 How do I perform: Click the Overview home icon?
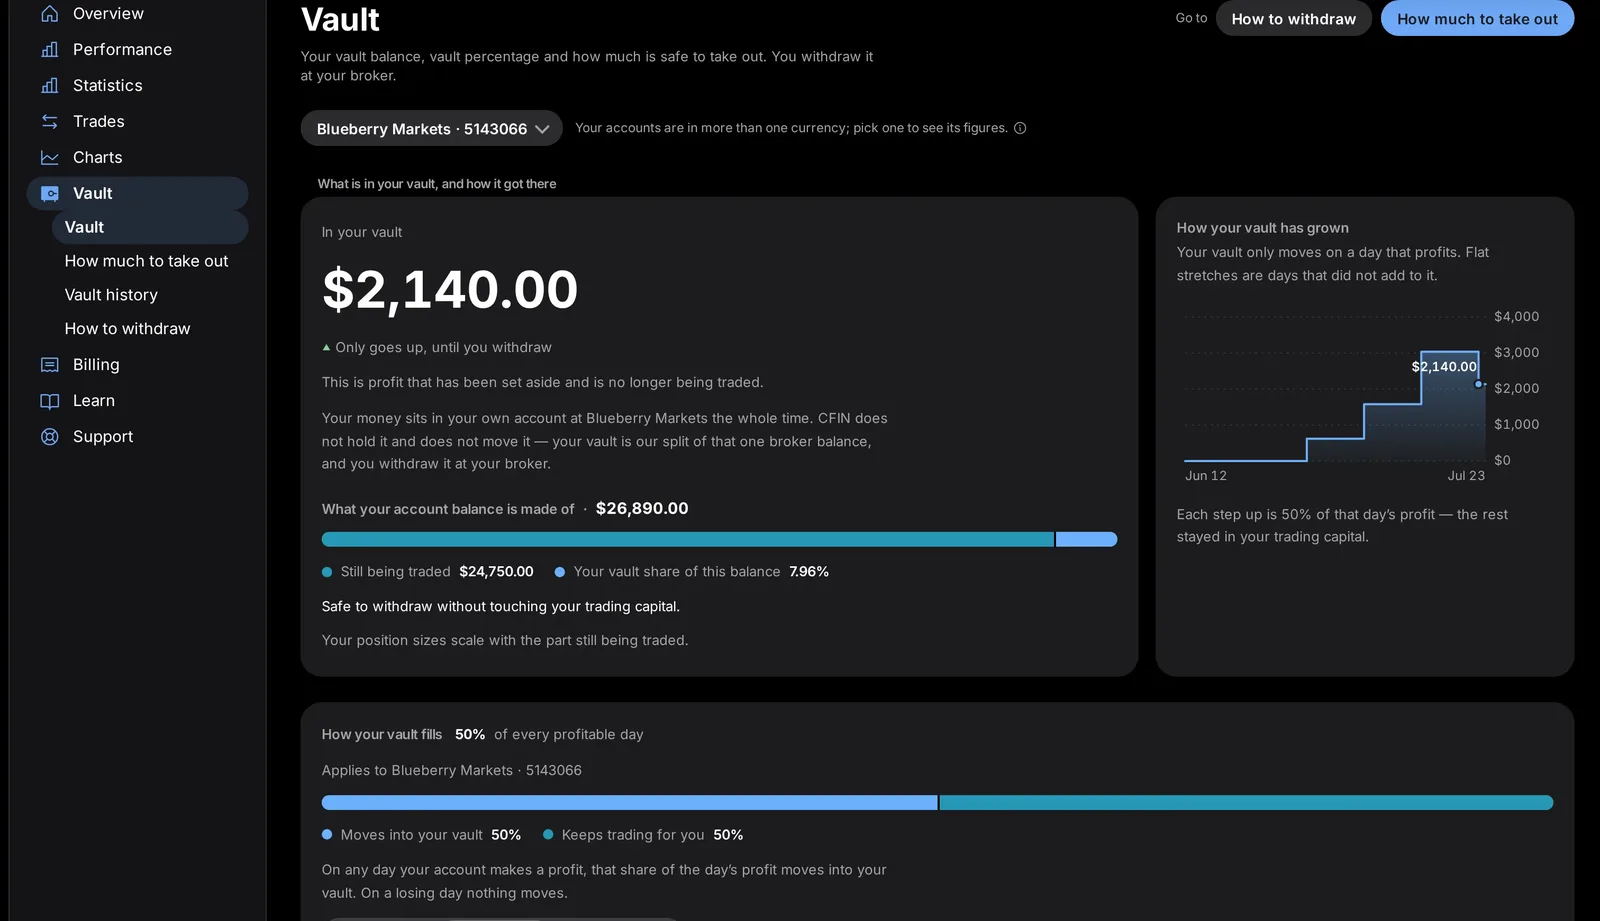point(49,14)
